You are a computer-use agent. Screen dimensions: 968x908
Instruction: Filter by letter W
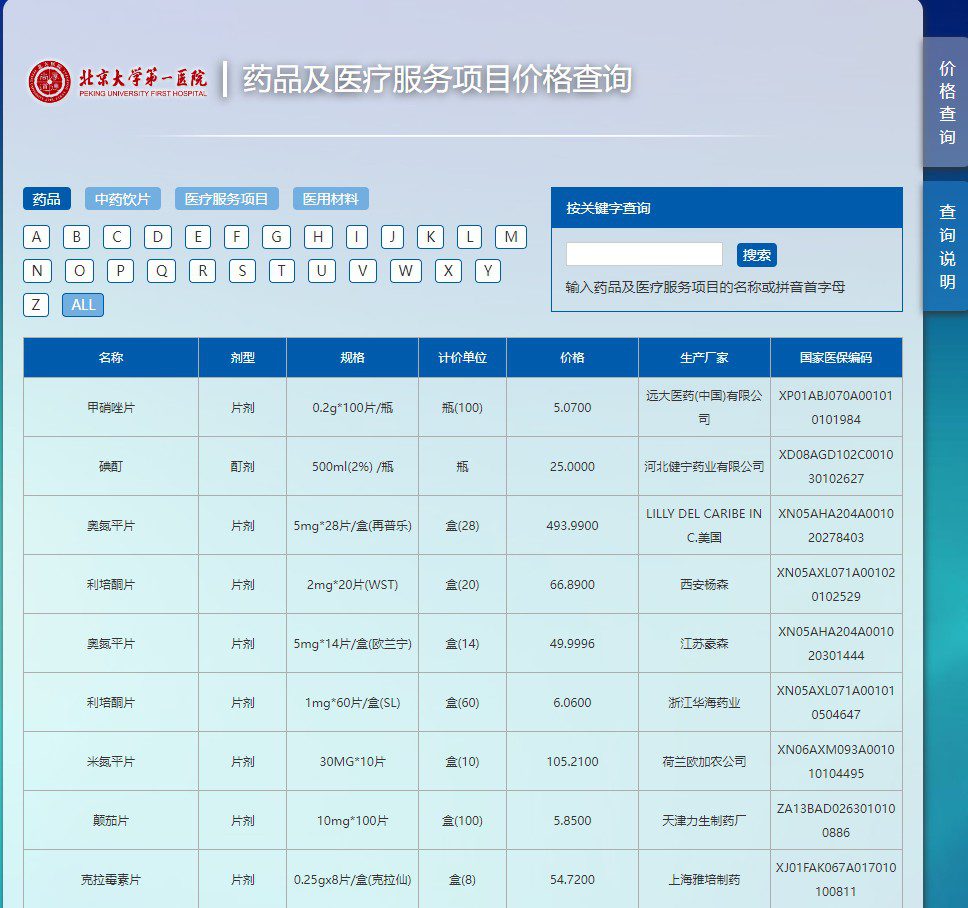406,271
